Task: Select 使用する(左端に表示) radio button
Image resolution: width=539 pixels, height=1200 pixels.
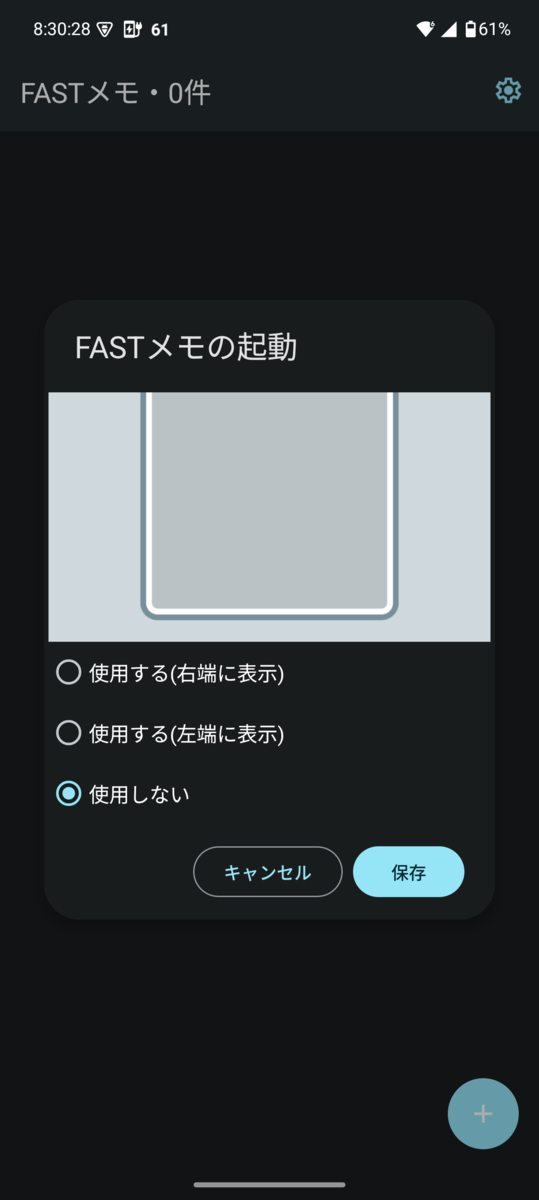Action: coord(68,733)
